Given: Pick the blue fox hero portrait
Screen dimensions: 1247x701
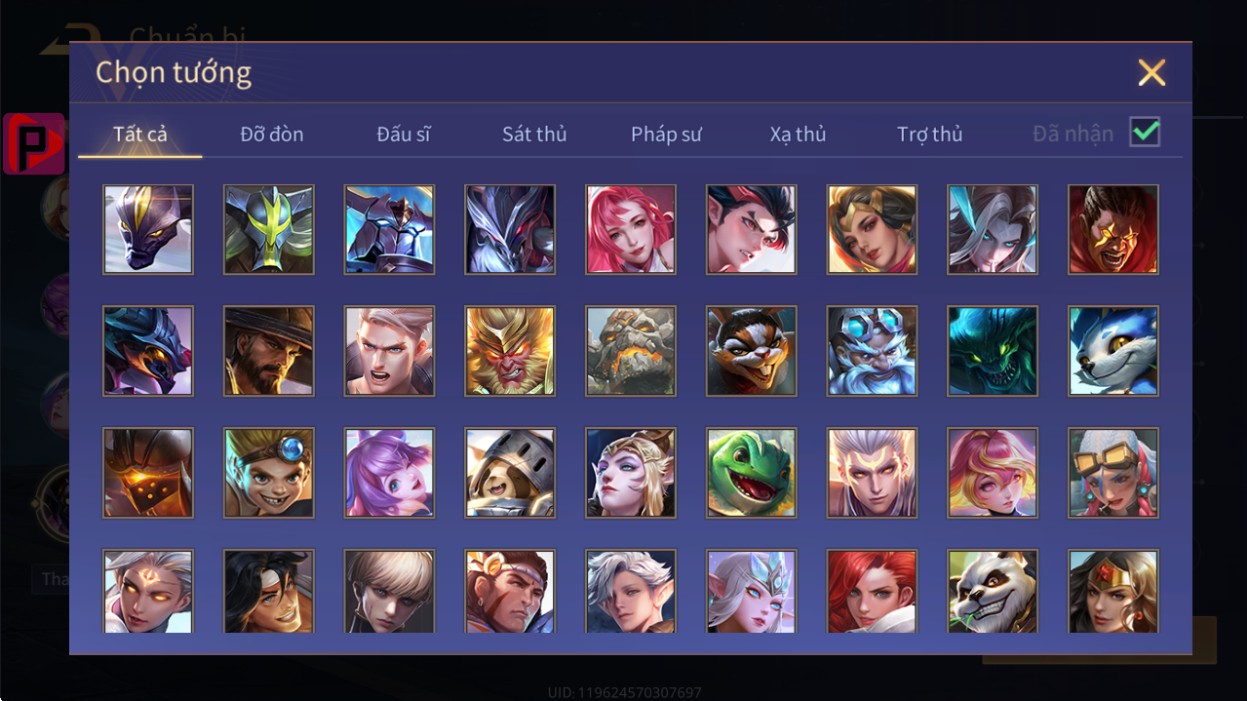Looking at the screenshot, I should [x=1113, y=351].
